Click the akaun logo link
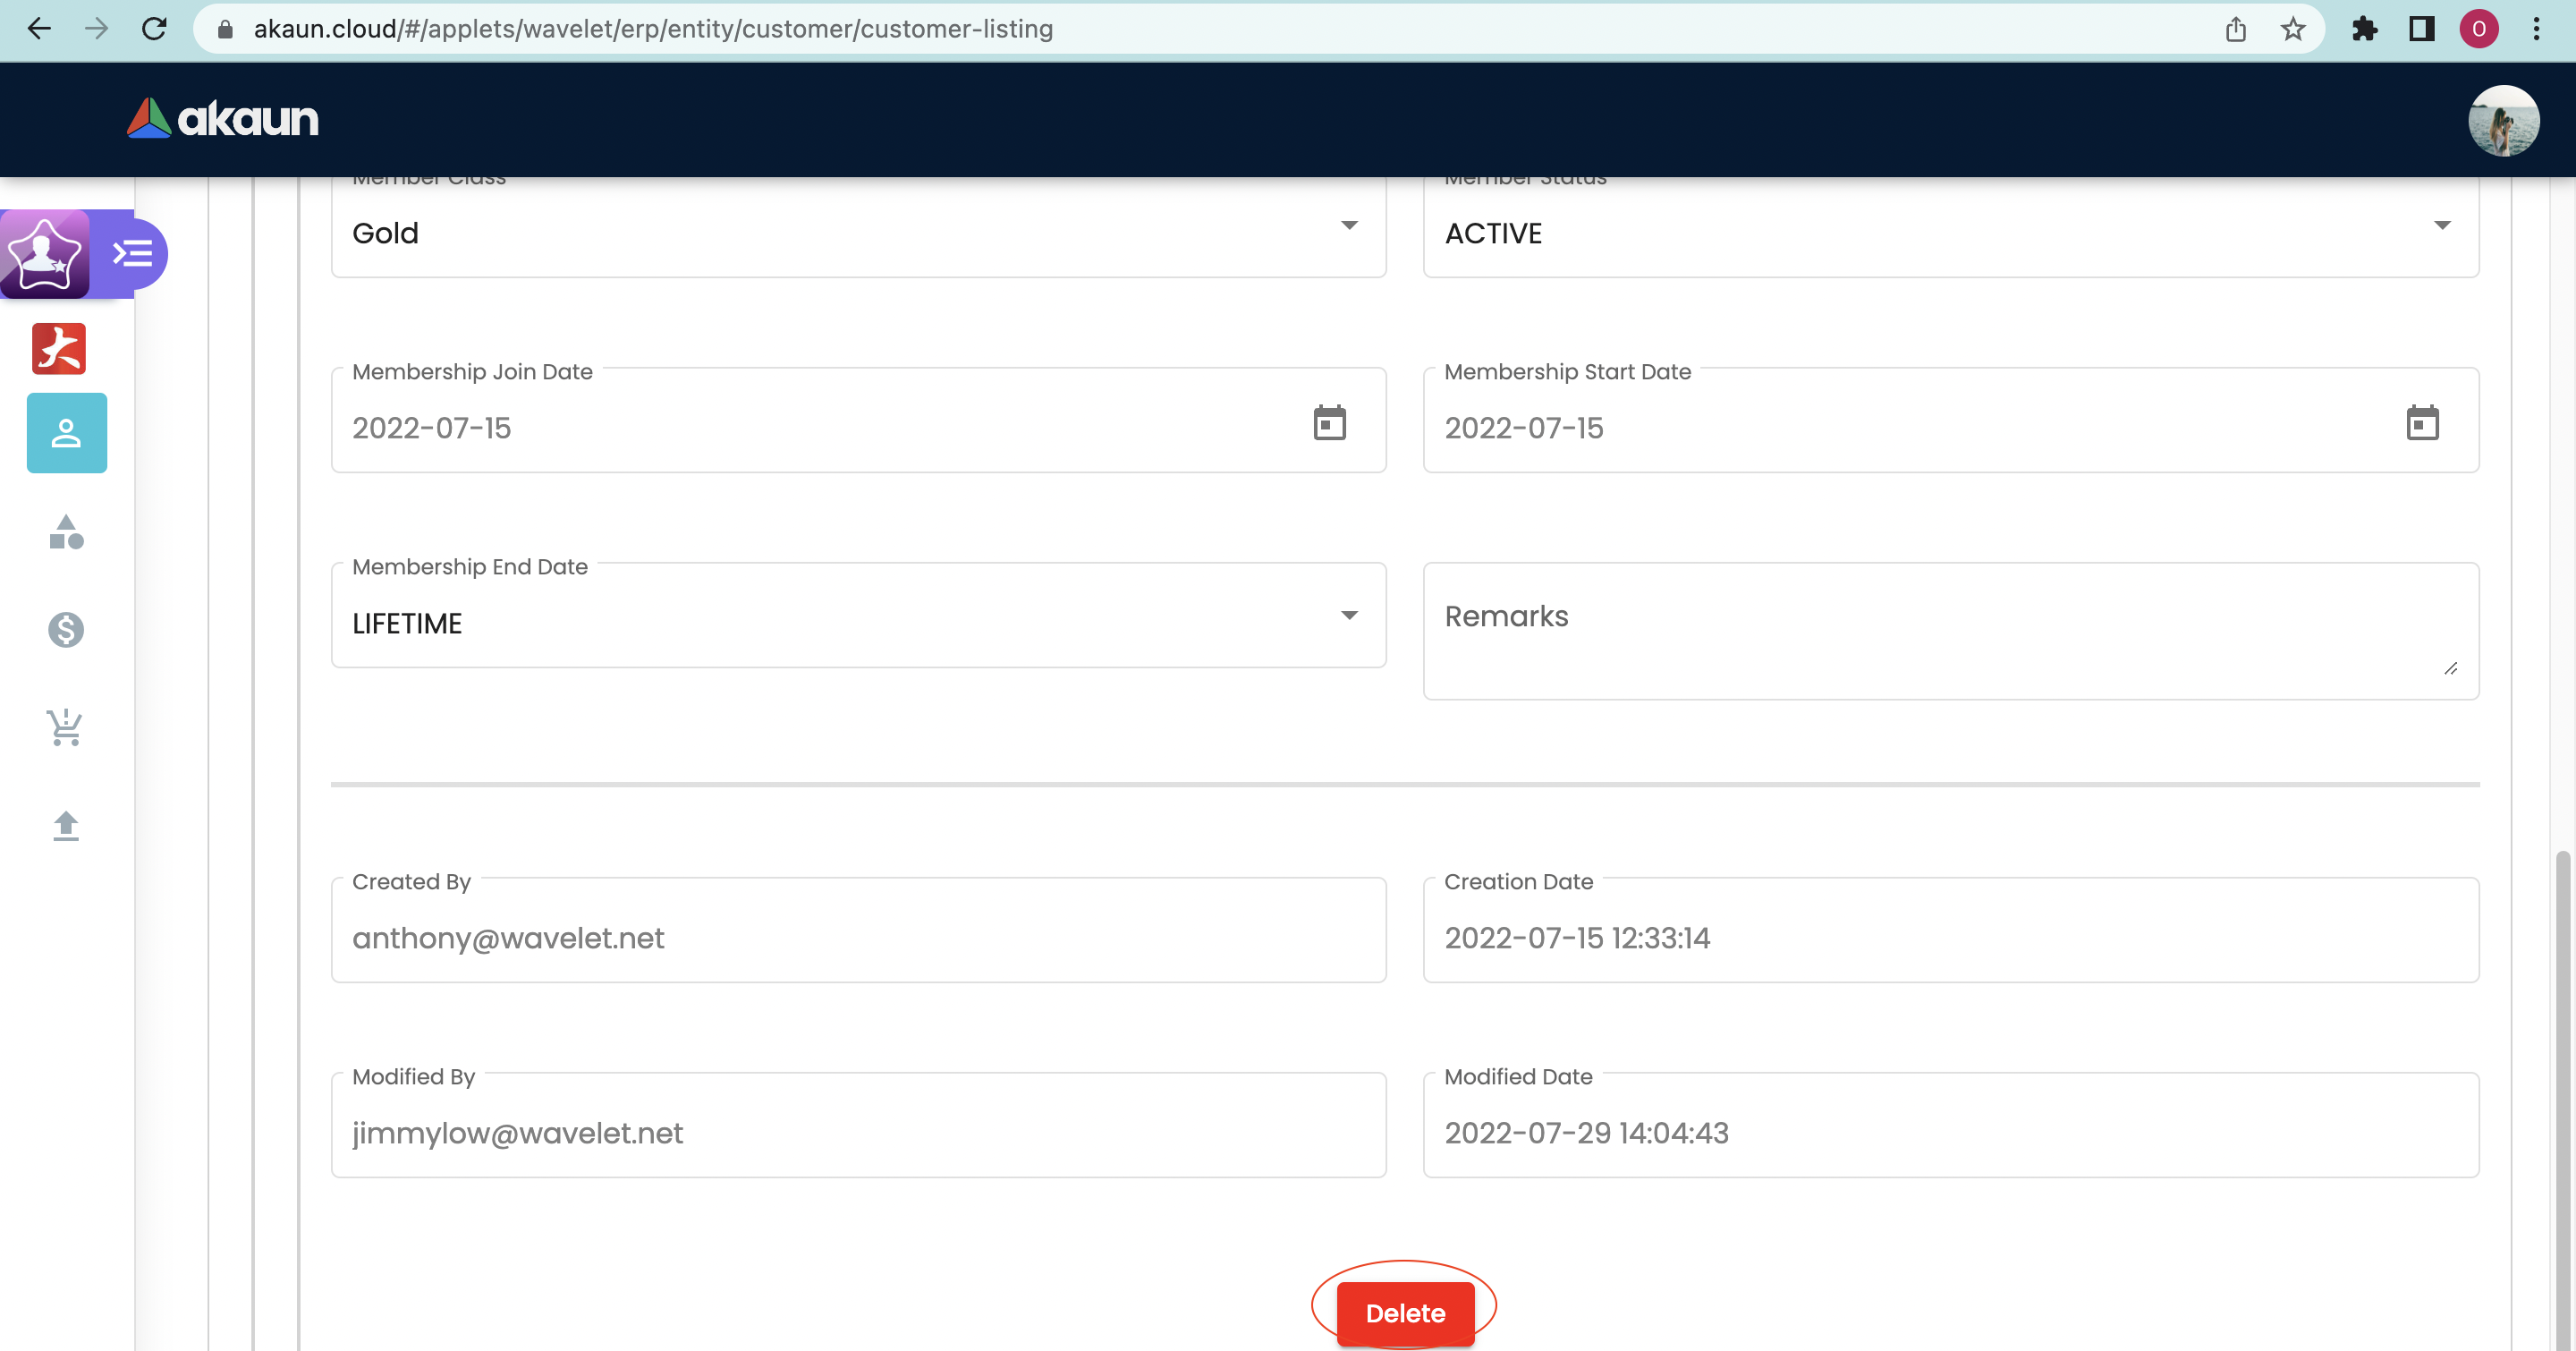This screenshot has width=2576, height=1351. click(223, 119)
